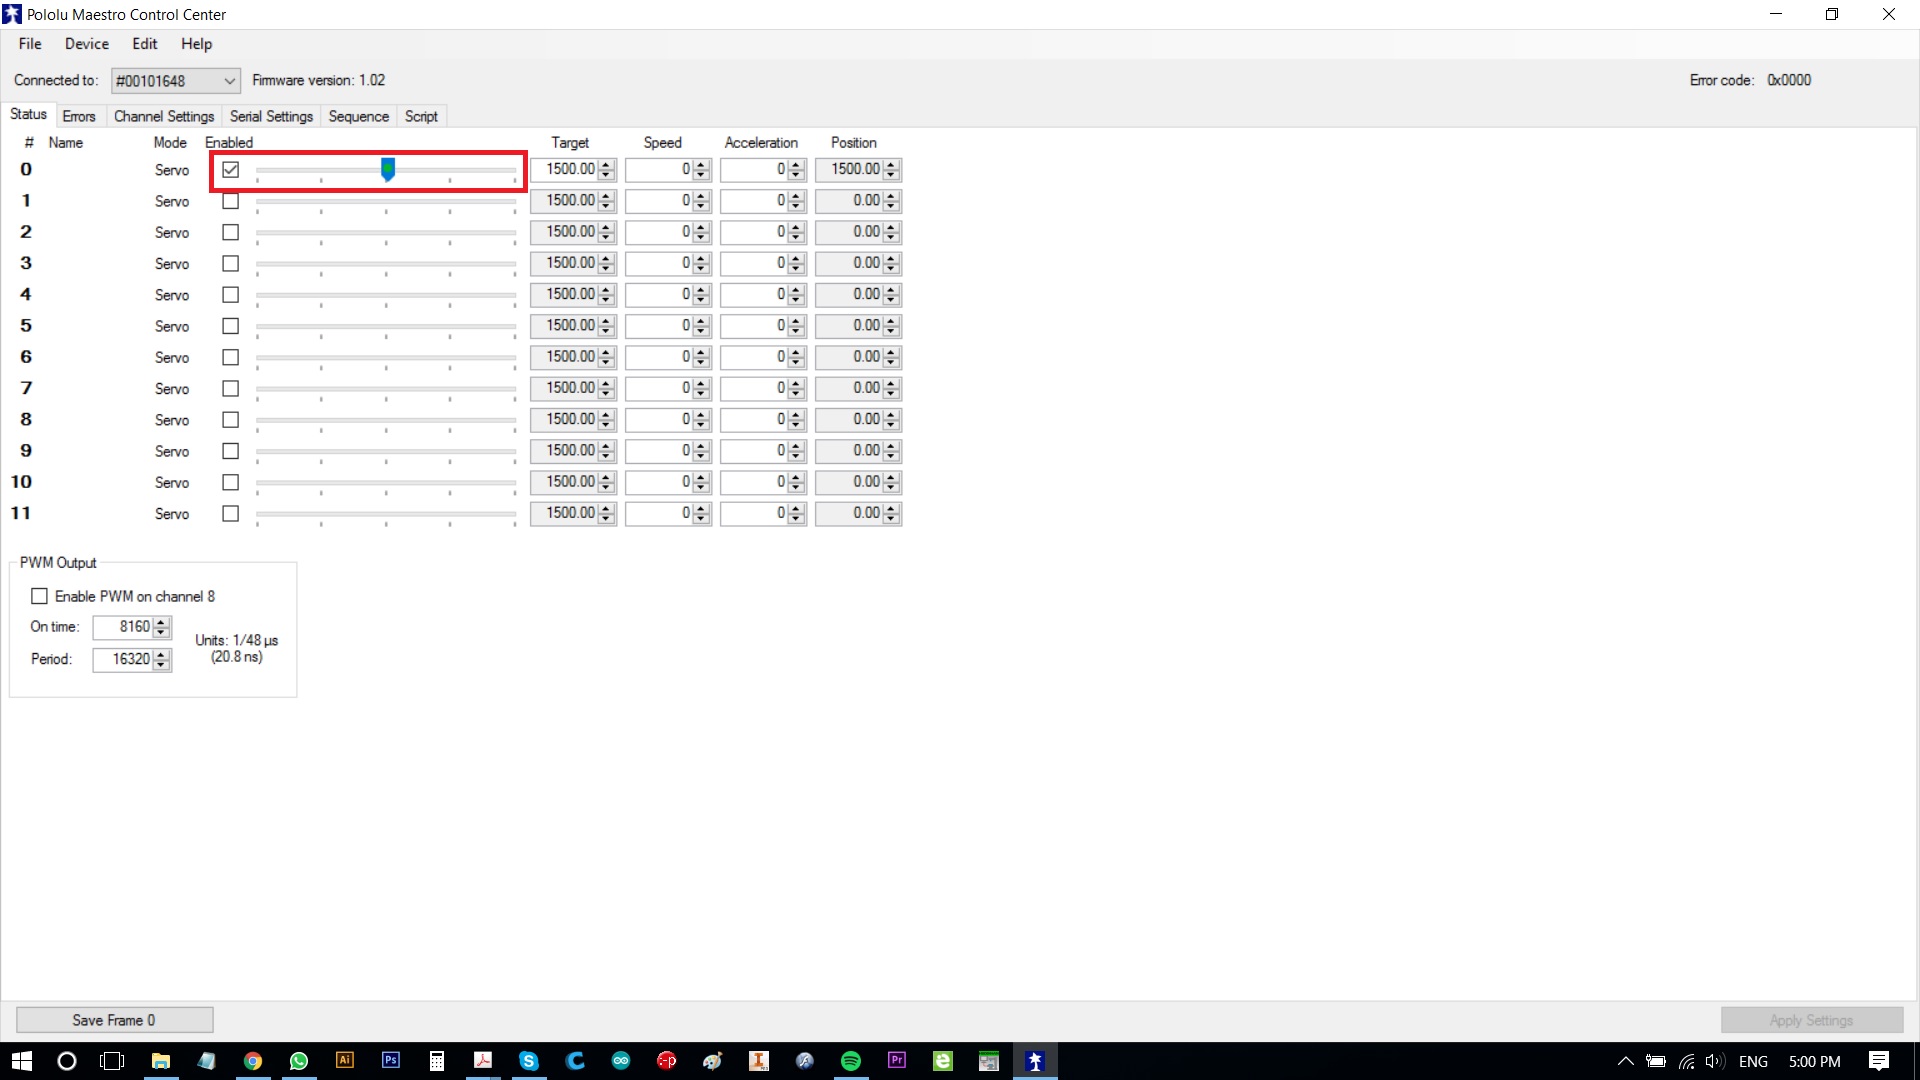
Task: Click the Wi-Fi network tray icon
Action: click(x=1687, y=1061)
